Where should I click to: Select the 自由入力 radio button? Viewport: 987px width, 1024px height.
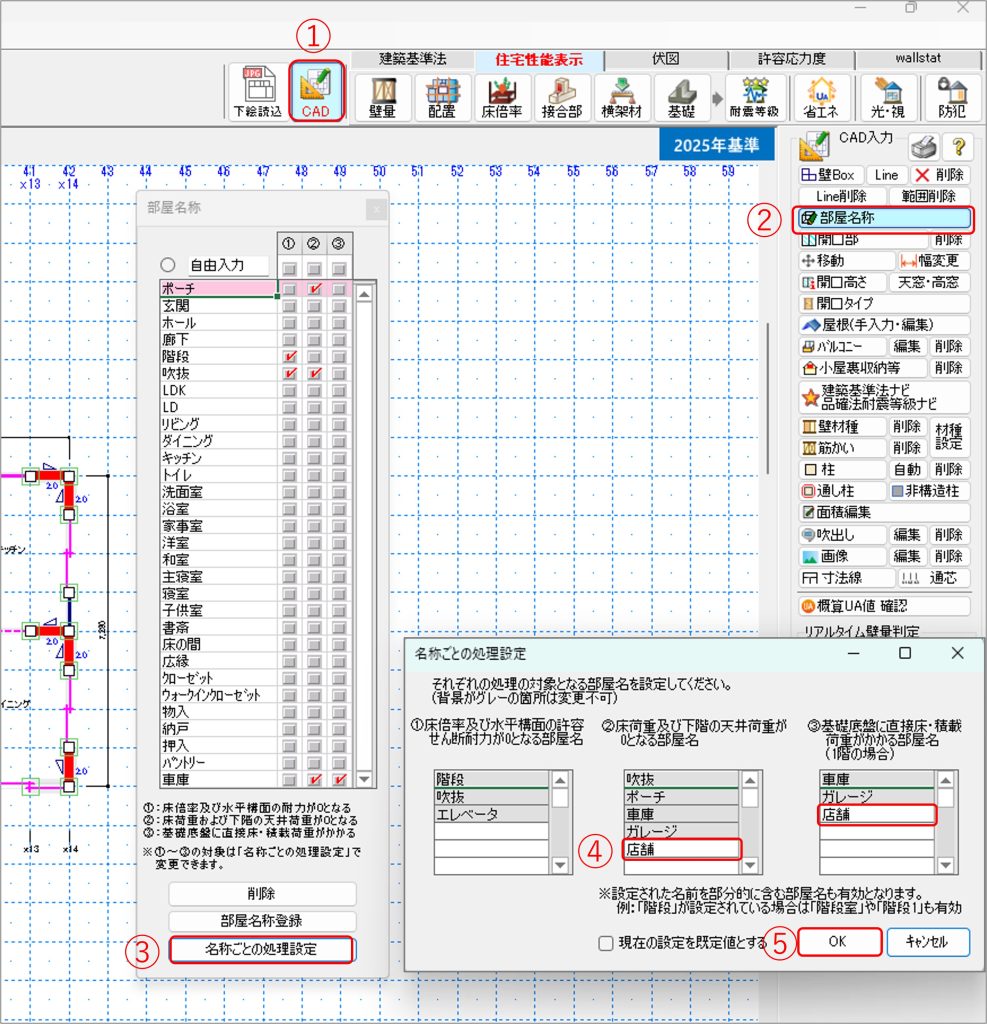[x=168, y=266]
